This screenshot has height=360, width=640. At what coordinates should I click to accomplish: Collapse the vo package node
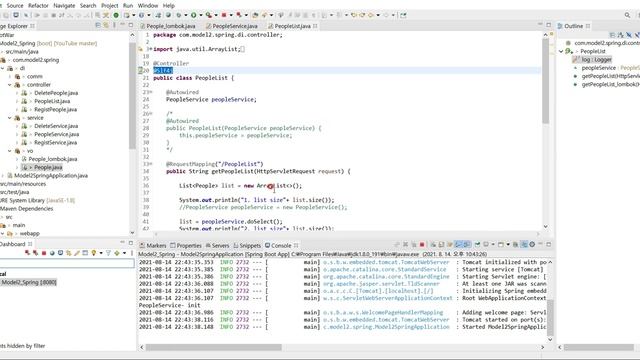[10, 151]
